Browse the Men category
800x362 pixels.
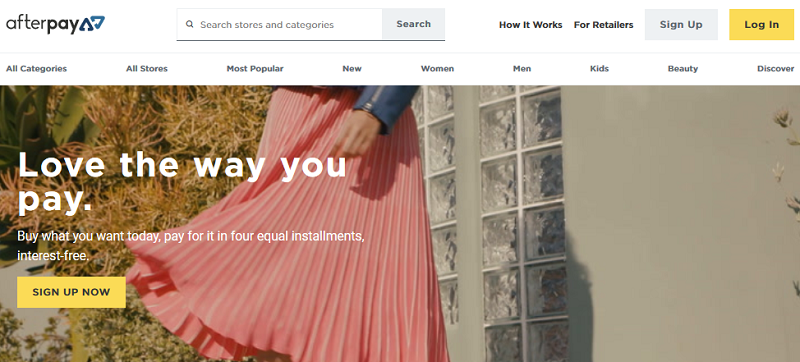(x=522, y=68)
